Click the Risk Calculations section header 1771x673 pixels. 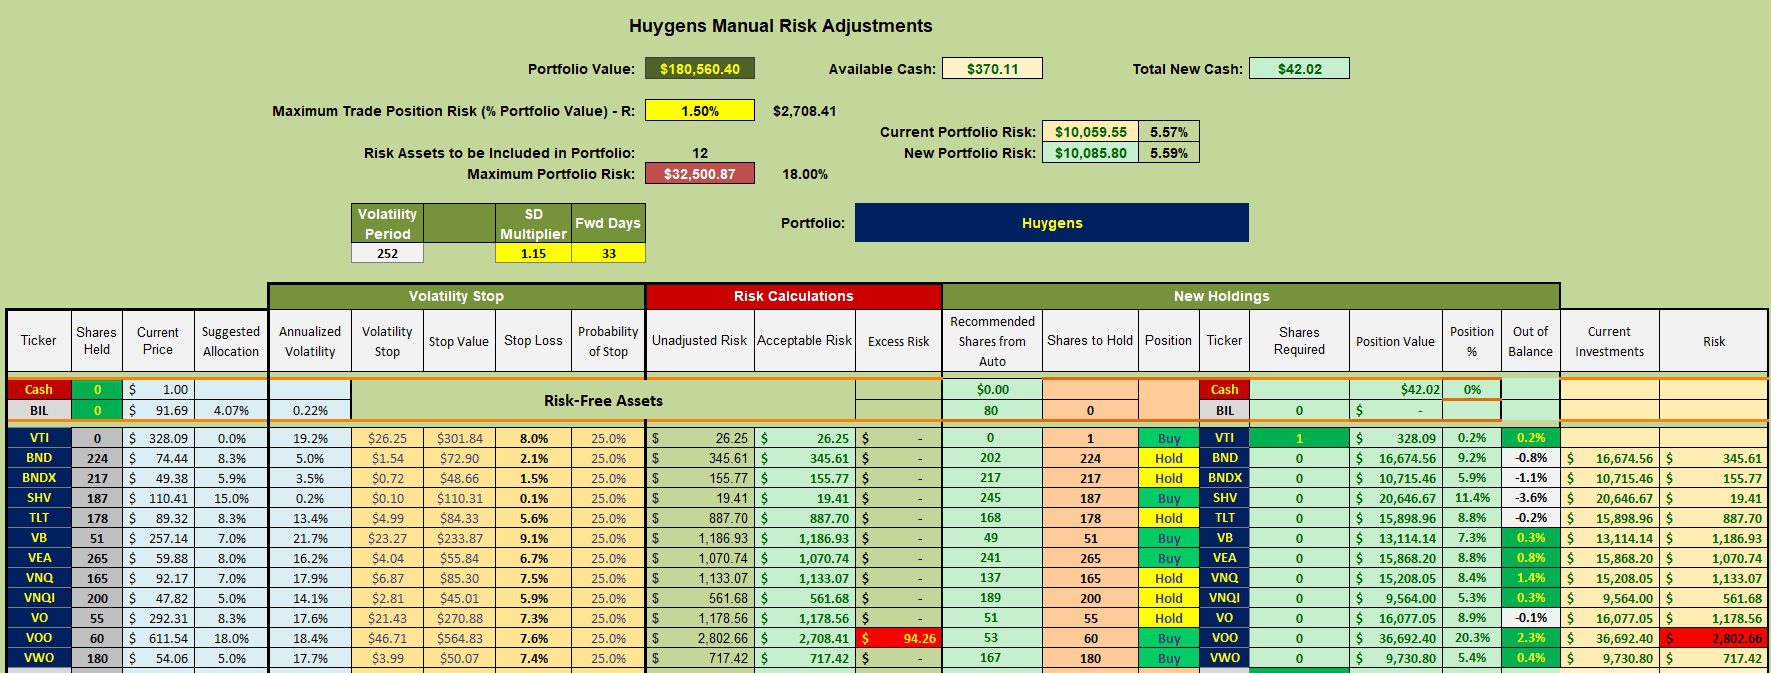point(793,296)
